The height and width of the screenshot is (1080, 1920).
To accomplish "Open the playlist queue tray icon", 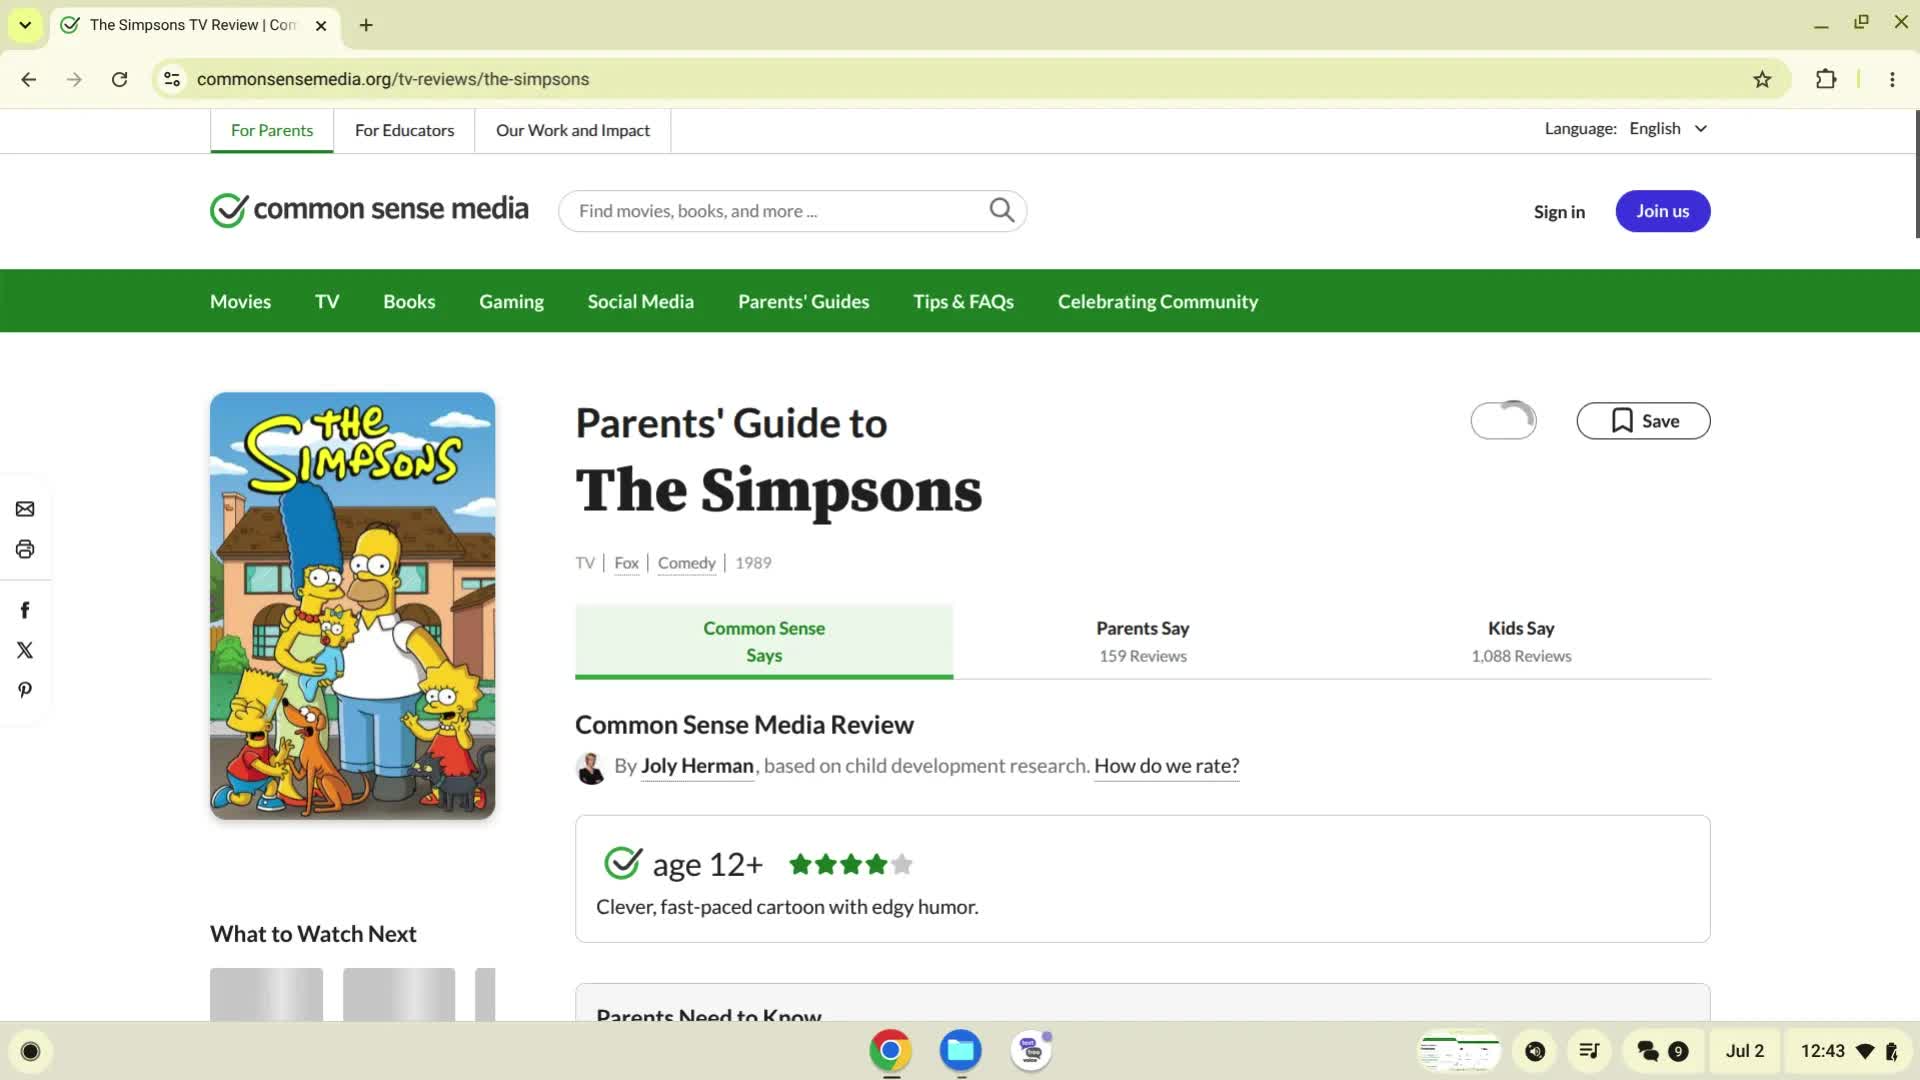I will click(x=1589, y=1051).
